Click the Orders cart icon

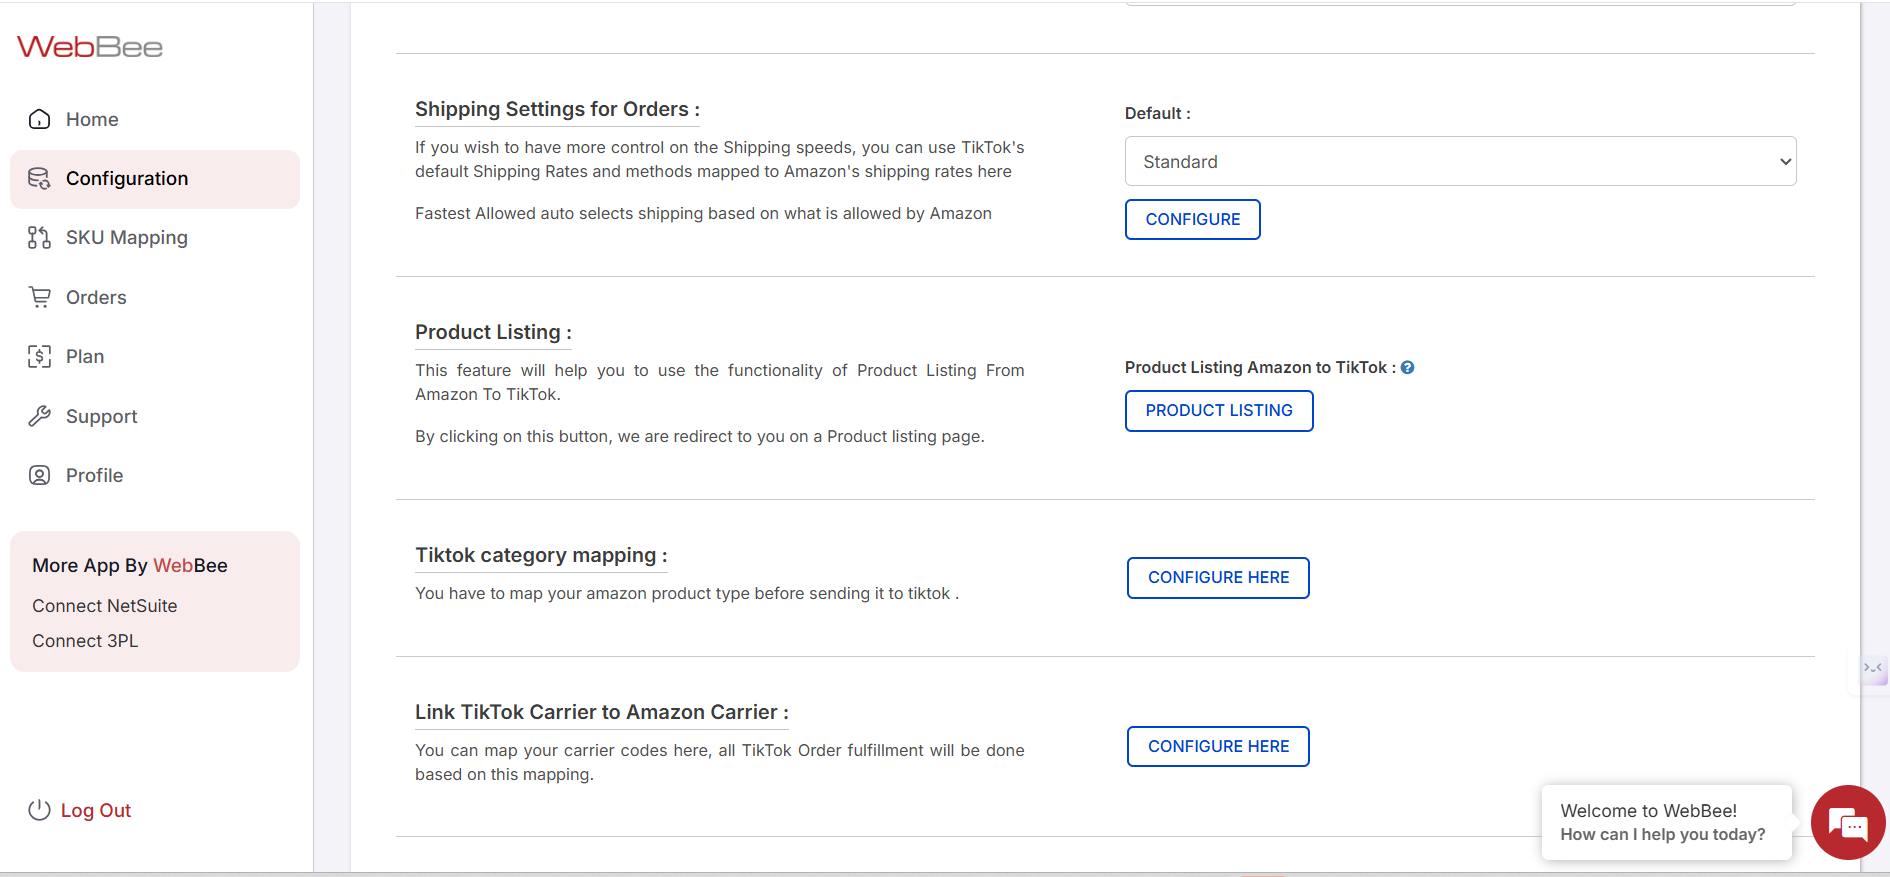pos(39,297)
